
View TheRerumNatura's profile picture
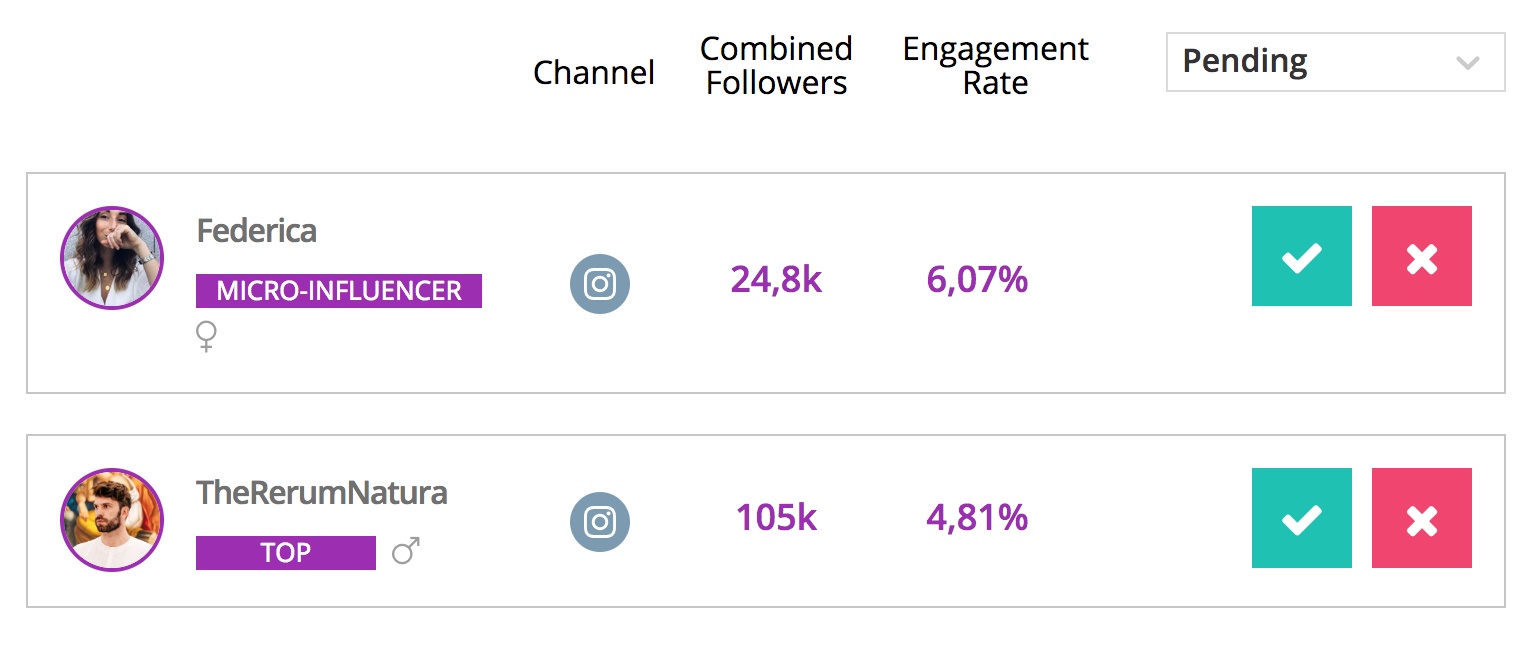(112, 520)
